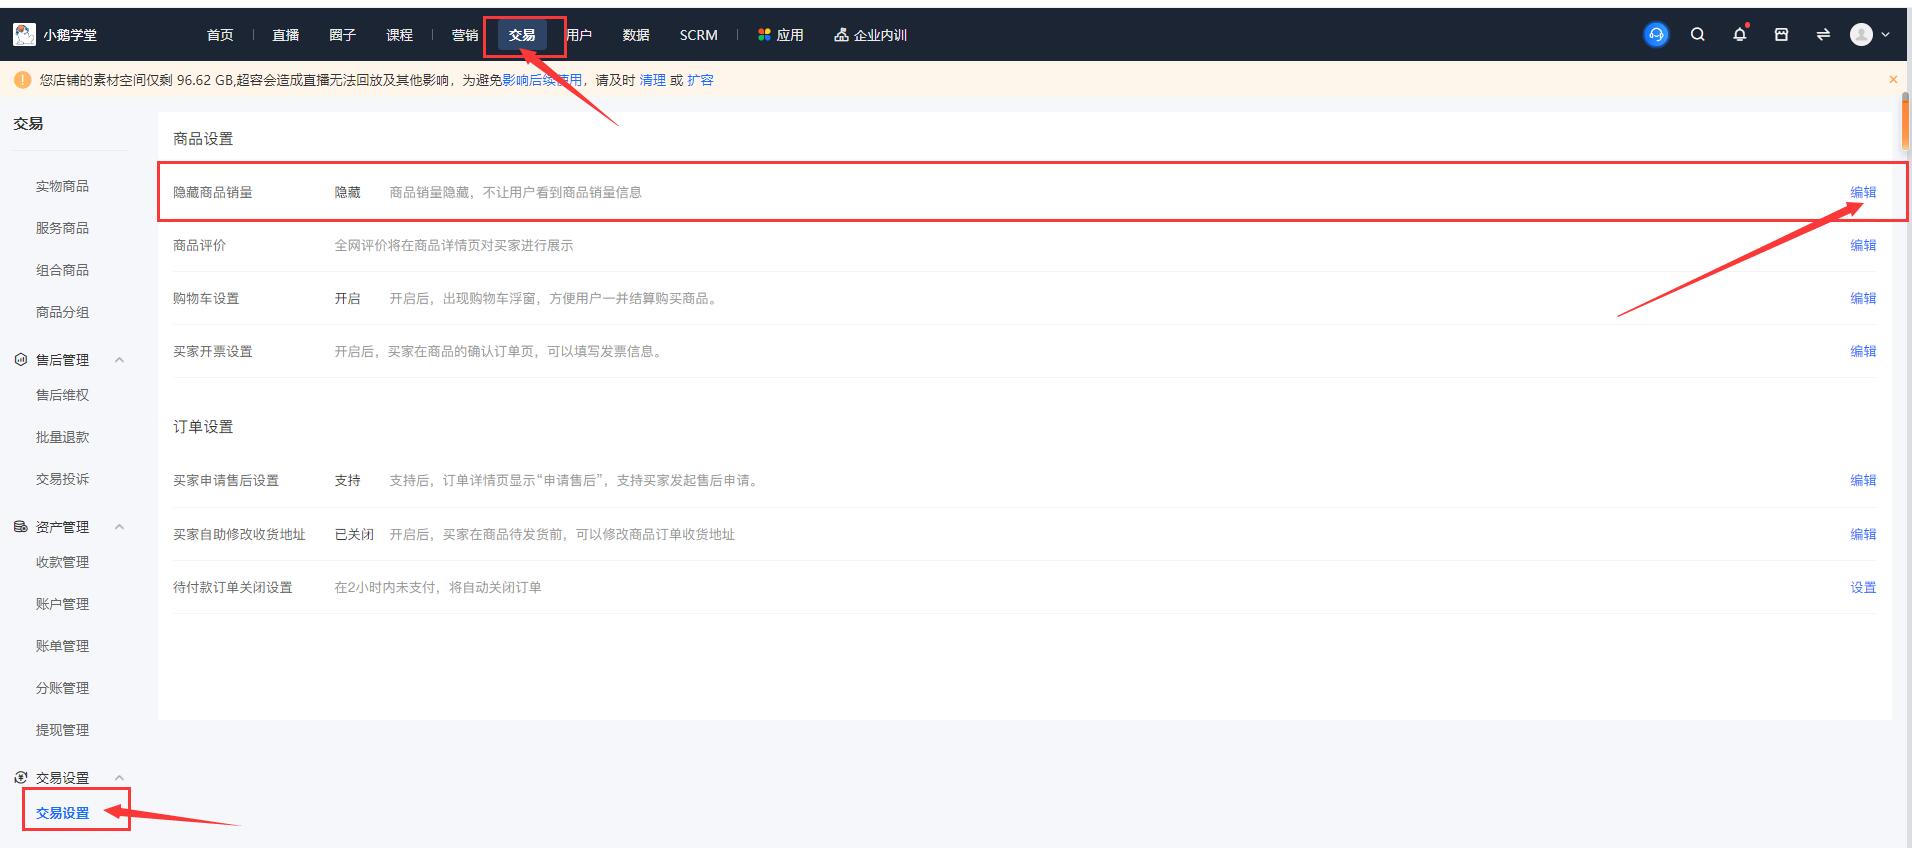Click the shop storefront icon
Image resolution: width=1912 pixels, height=848 pixels.
click(x=1781, y=35)
